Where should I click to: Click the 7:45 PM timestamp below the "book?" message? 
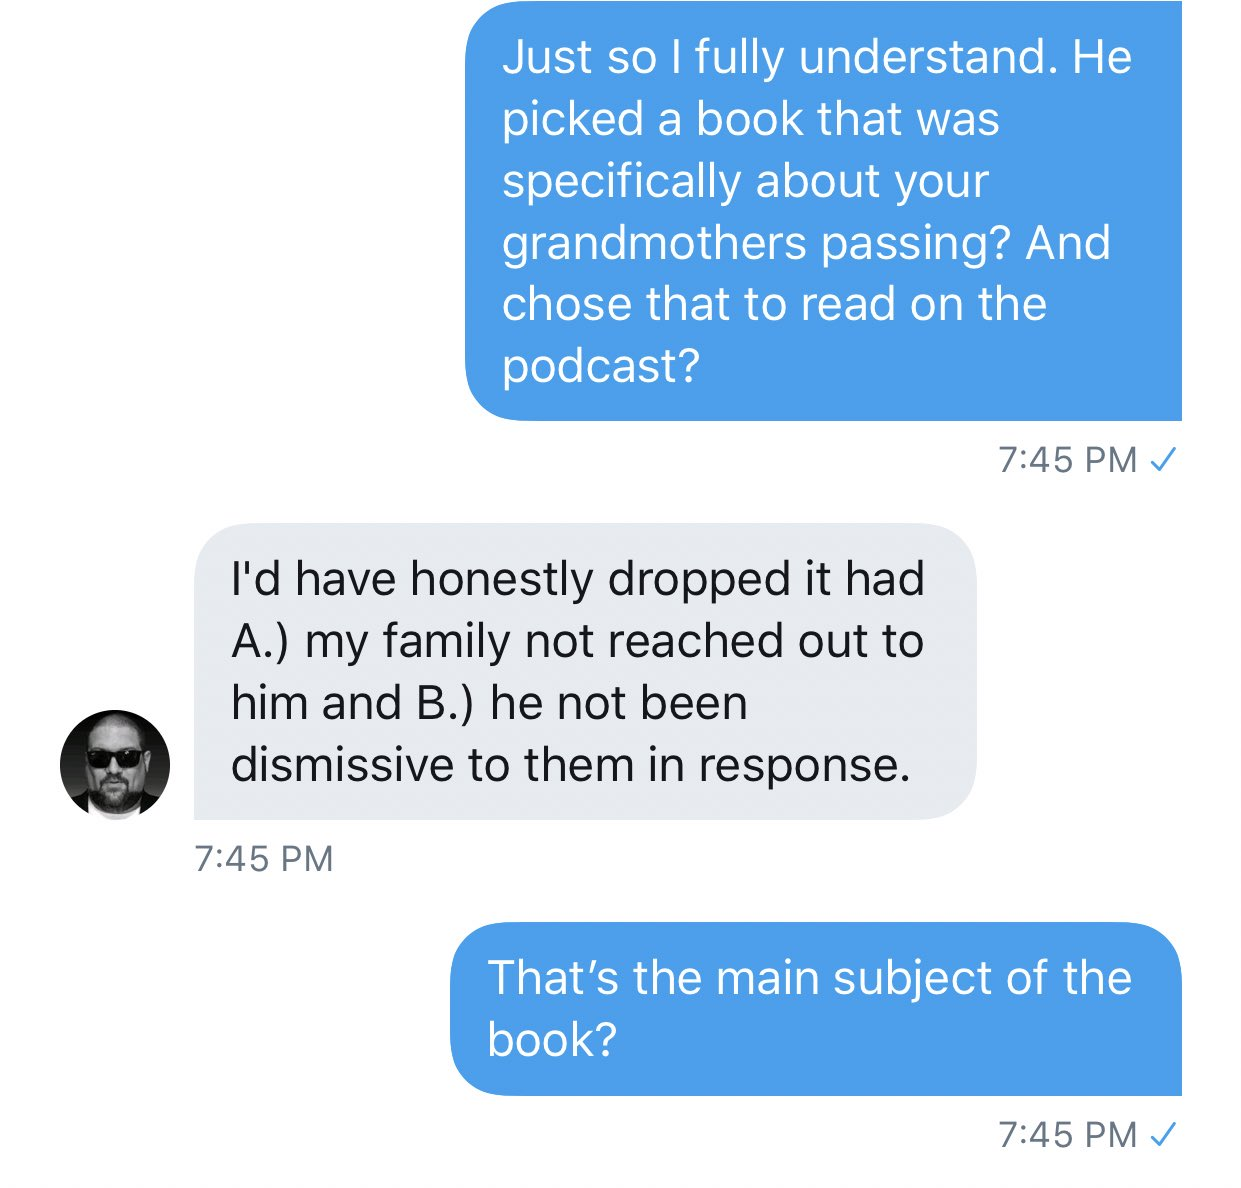click(1068, 1135)
